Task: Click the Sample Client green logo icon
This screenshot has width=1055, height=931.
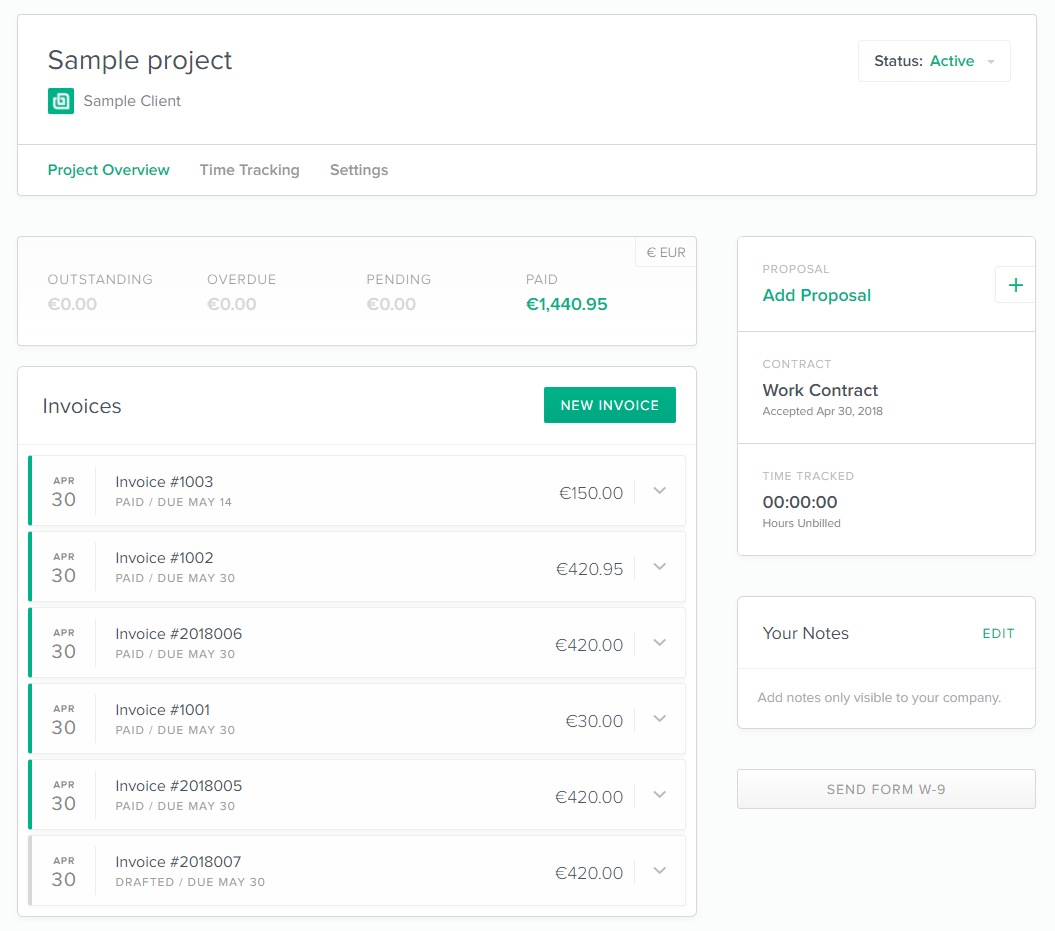Action: 61,101
